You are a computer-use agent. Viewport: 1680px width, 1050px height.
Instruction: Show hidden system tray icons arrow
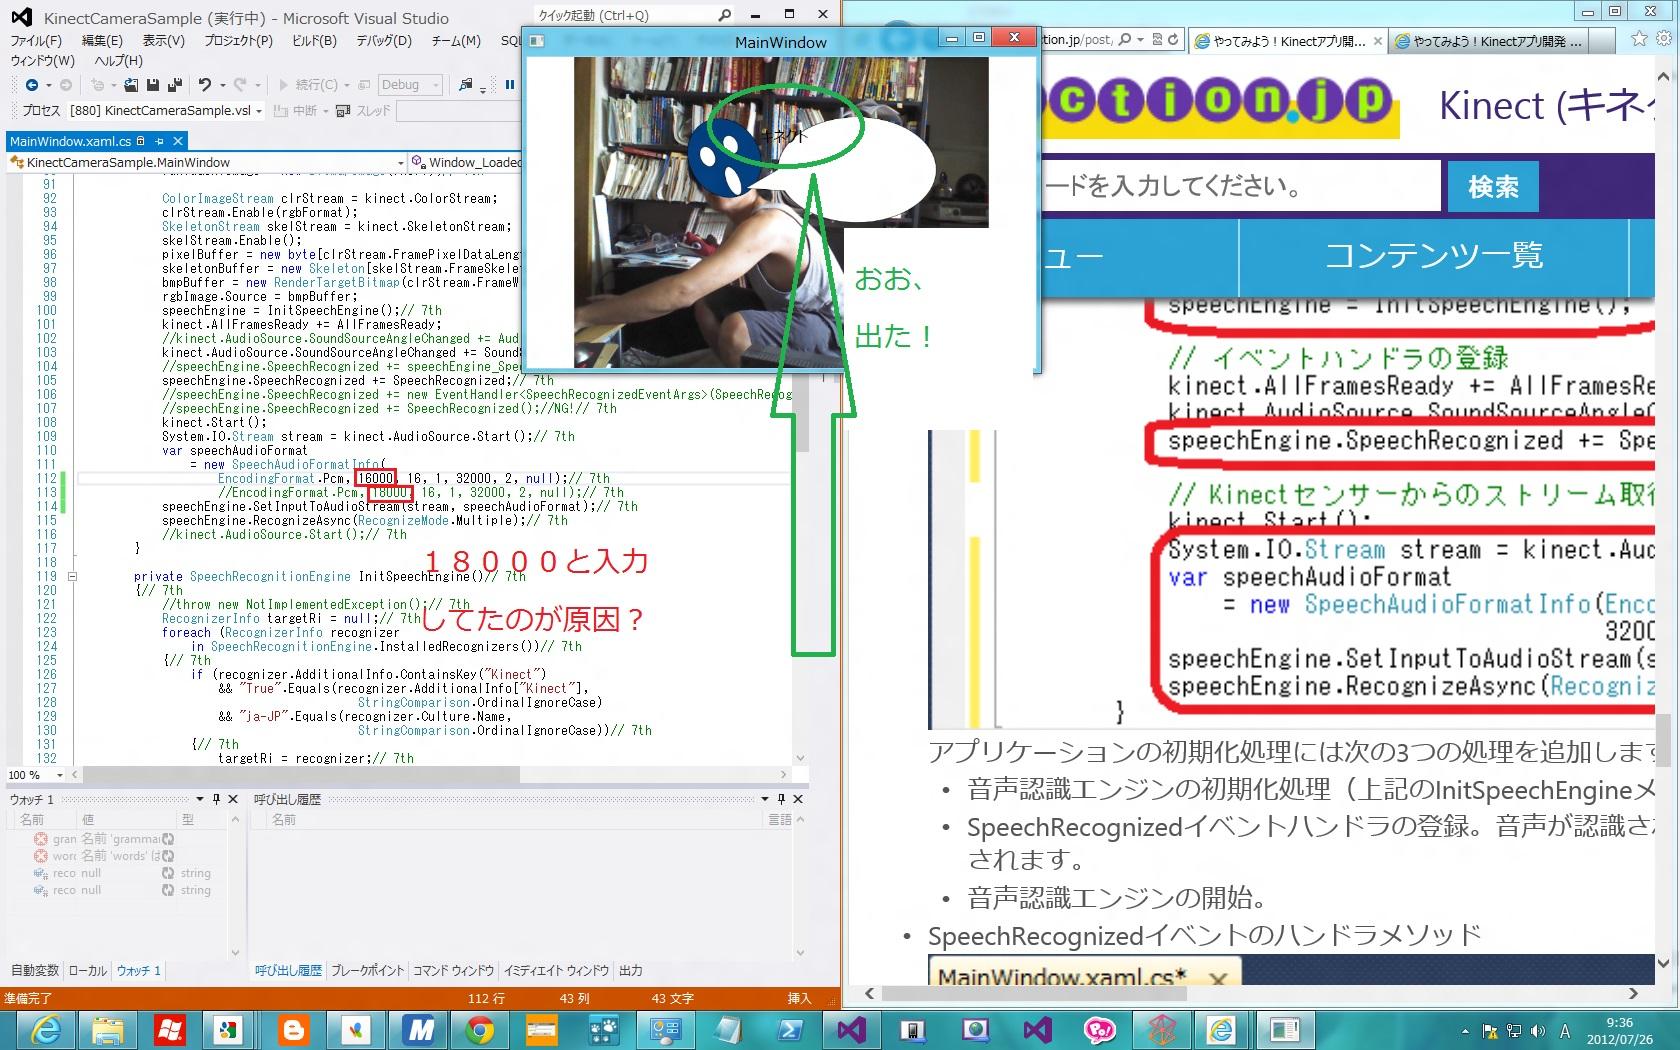click(x=1466, y=1031)
